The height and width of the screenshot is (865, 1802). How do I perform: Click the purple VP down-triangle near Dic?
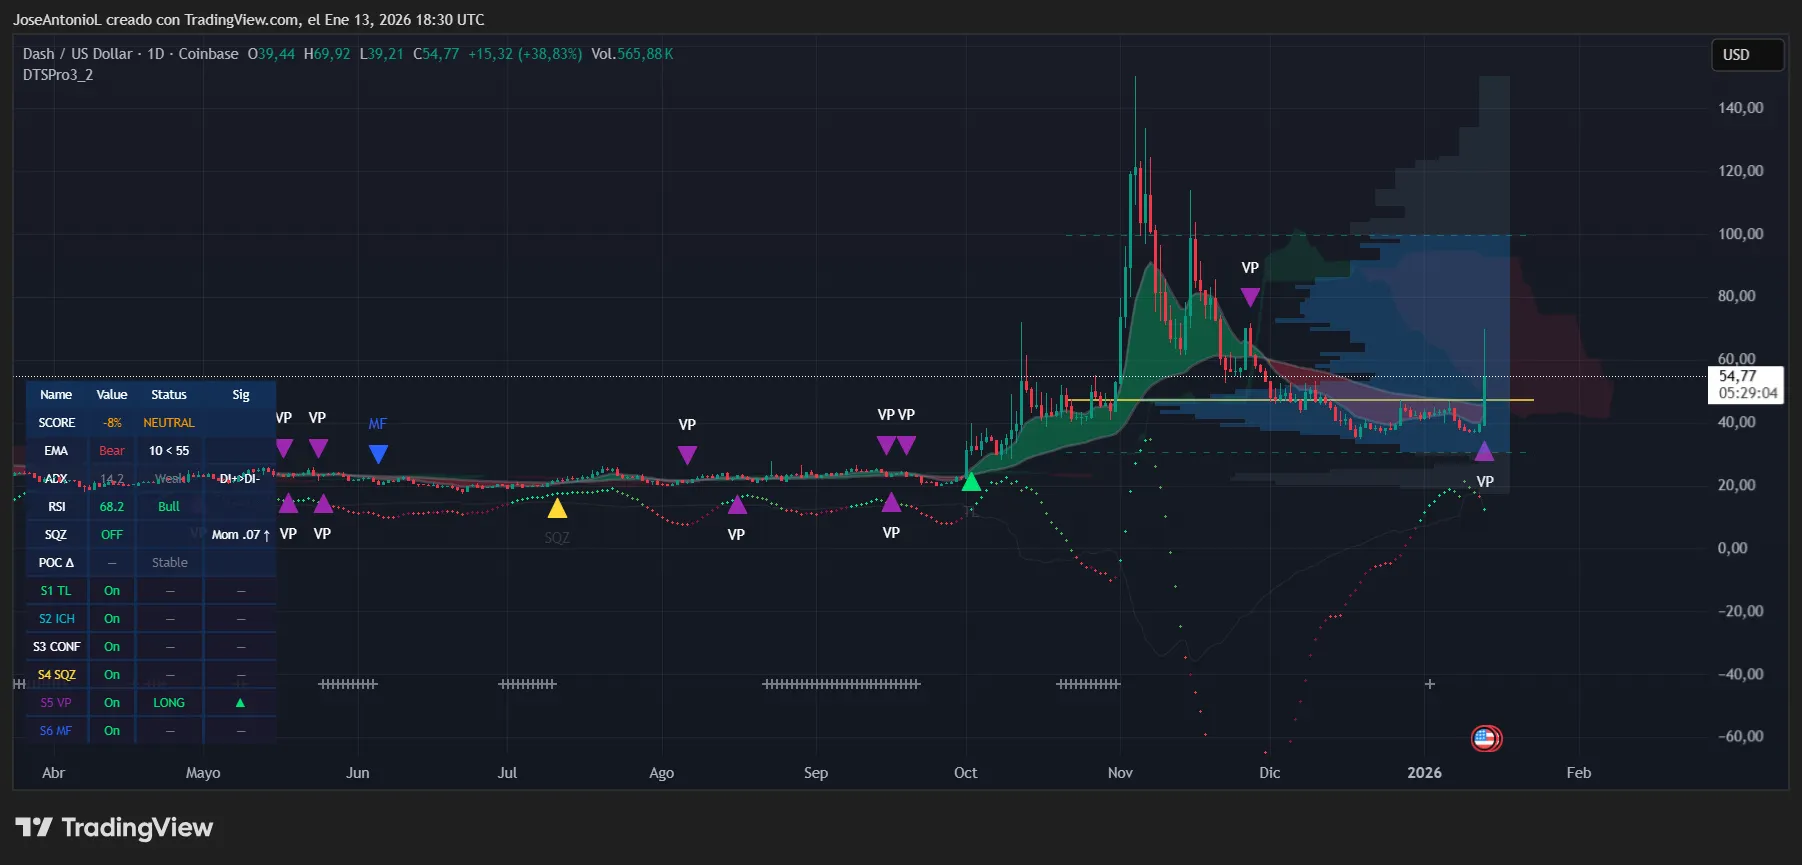(x=1250, y=297)
